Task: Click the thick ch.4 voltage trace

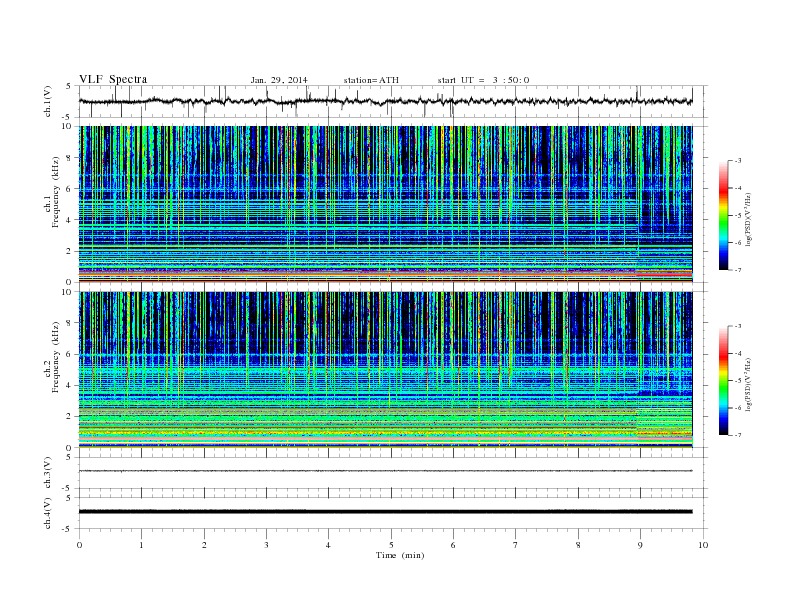Action: 385,512
